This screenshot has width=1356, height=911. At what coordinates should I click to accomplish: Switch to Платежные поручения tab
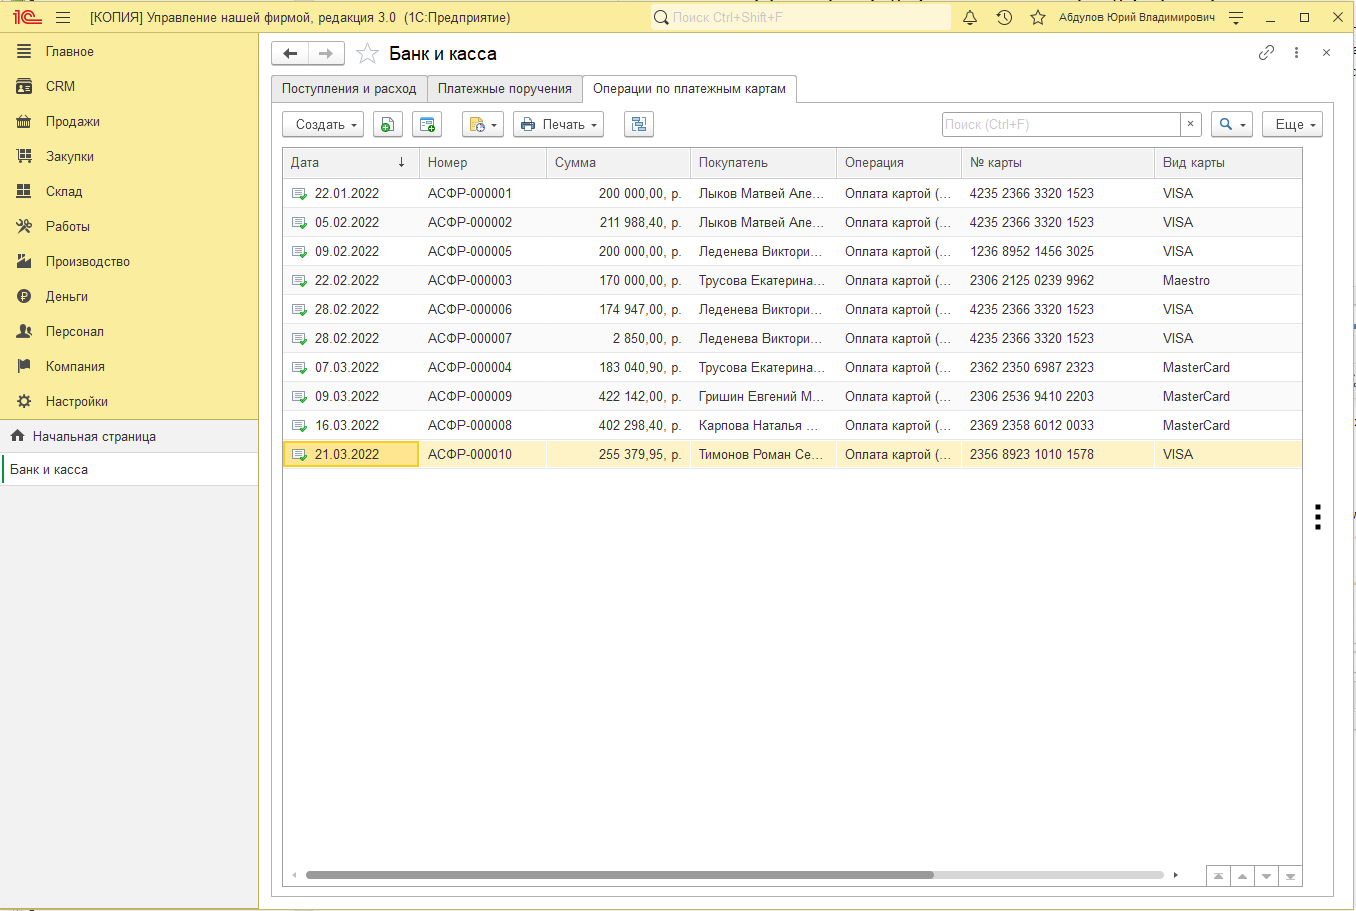[505, 89]
